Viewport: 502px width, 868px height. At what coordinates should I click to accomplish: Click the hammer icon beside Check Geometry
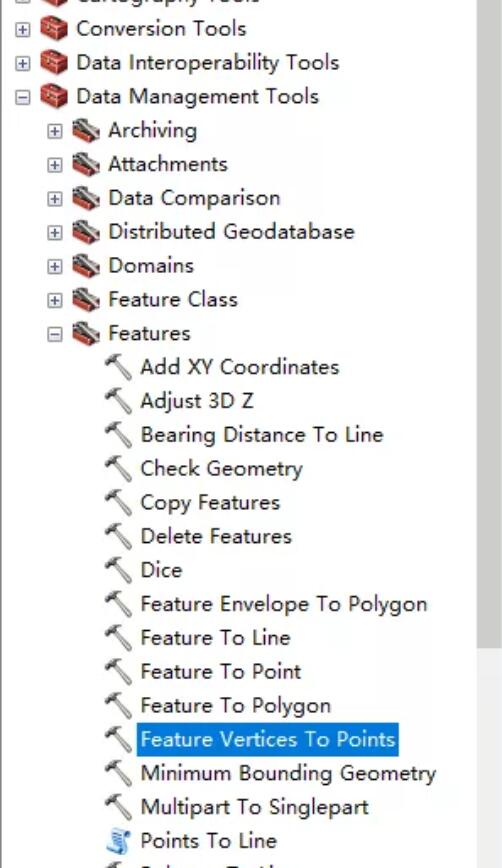click(x=119, y=468)
